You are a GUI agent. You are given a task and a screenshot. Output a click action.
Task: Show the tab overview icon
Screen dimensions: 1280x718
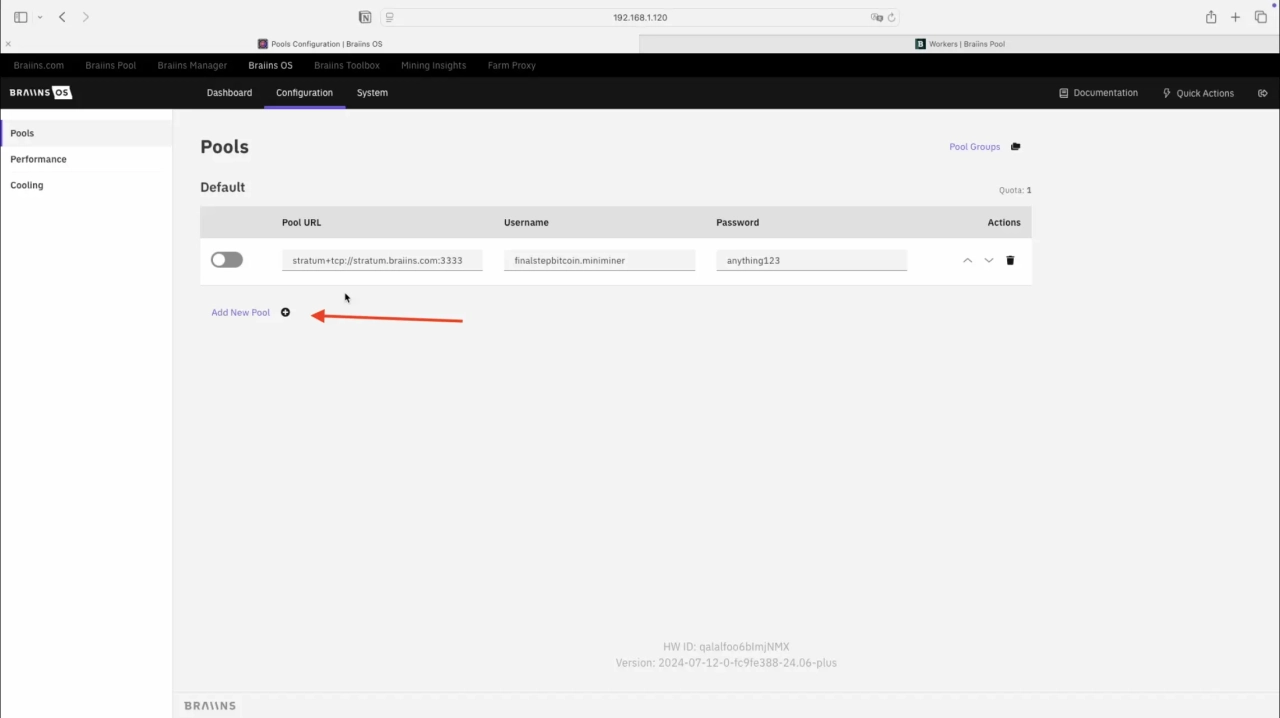coord(1261,17)
